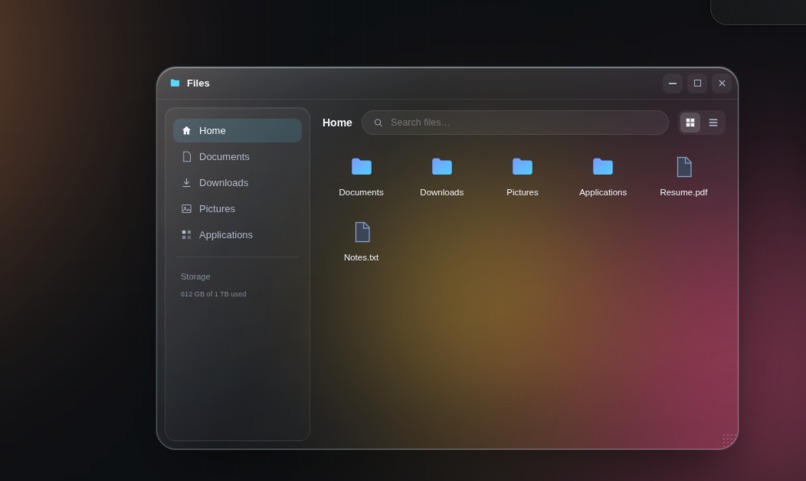Viewport: 806px width, 481px height.
Task: Go to Applications in the sidebar
Action: coord(237,235)
